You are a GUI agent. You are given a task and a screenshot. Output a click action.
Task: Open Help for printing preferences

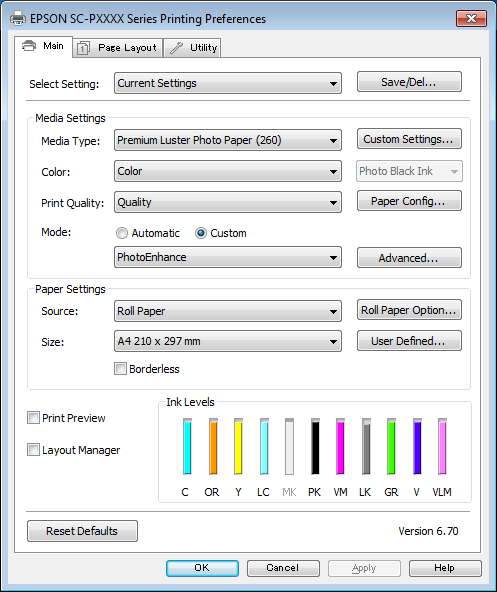(445, 568)
